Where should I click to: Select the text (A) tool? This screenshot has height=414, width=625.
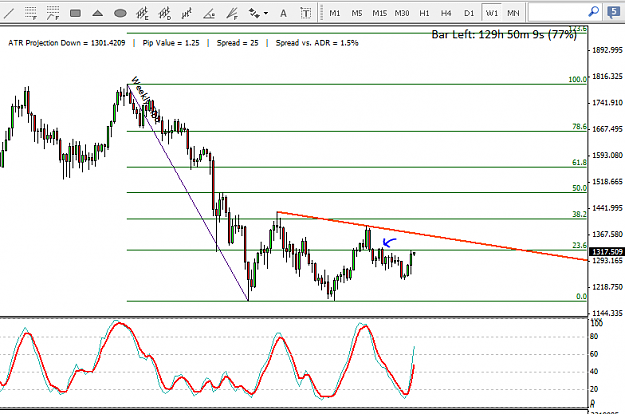[283, 14]
